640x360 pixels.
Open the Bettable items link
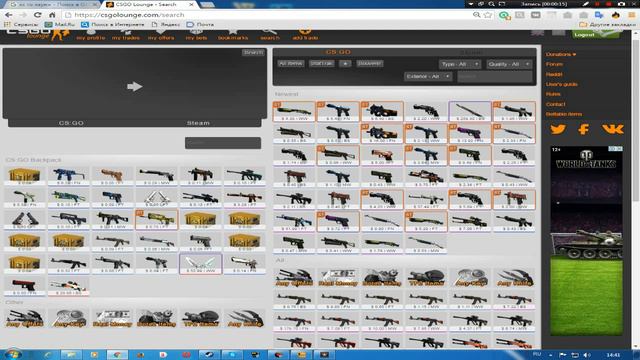pyautogui.click(x=564, y=114)
